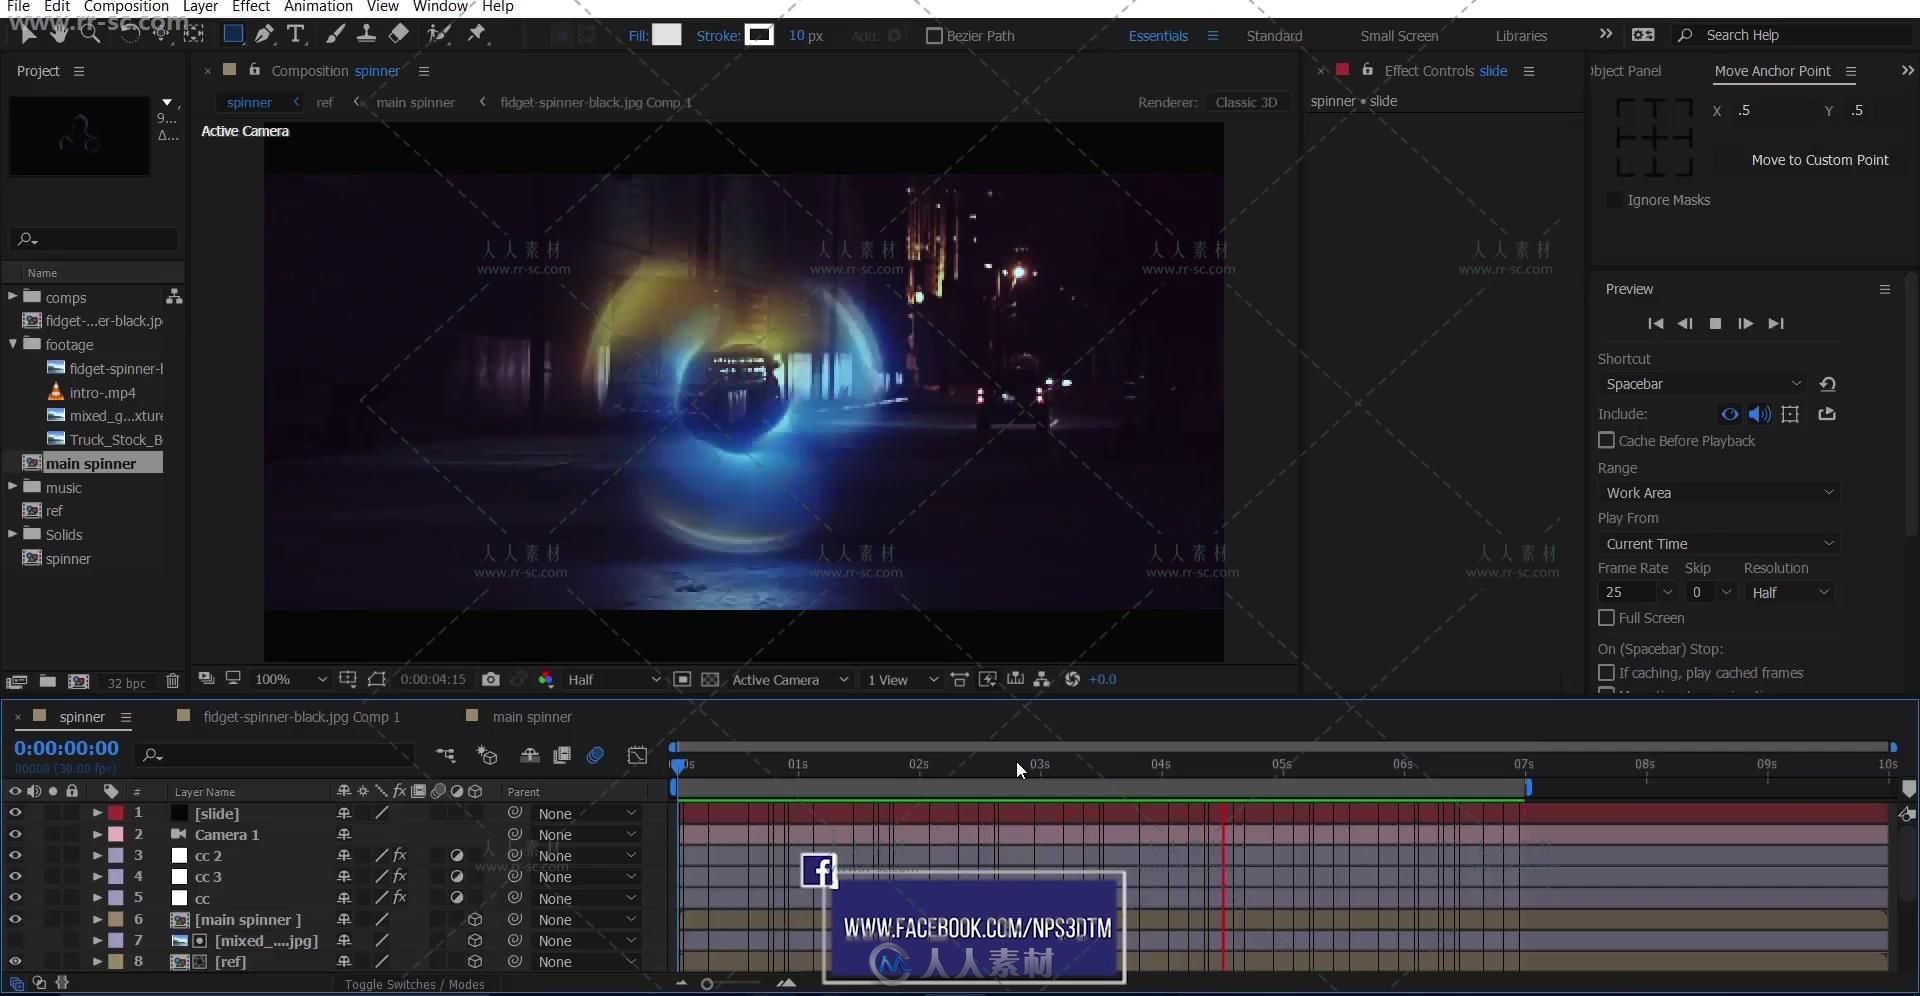The height and width of the screenshot is (996, 1920).
Task: Enable Cache Before Playback
Action: coord(1606,441)
